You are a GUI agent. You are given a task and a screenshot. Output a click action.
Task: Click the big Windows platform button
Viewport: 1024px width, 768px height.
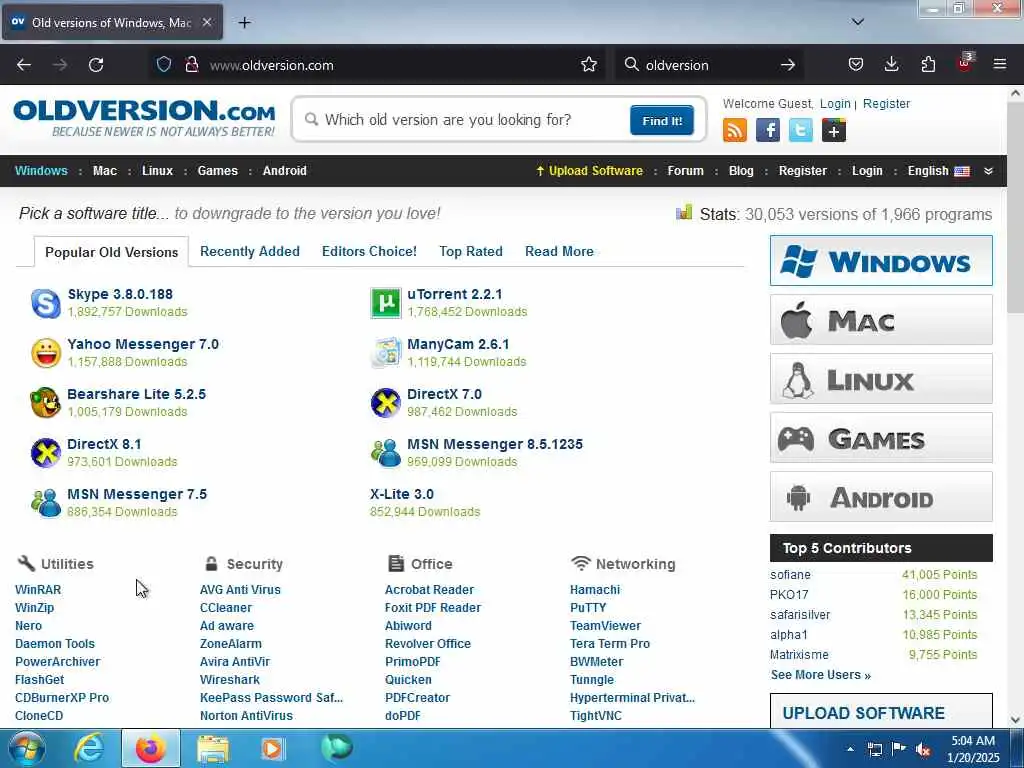click(881, 261)
